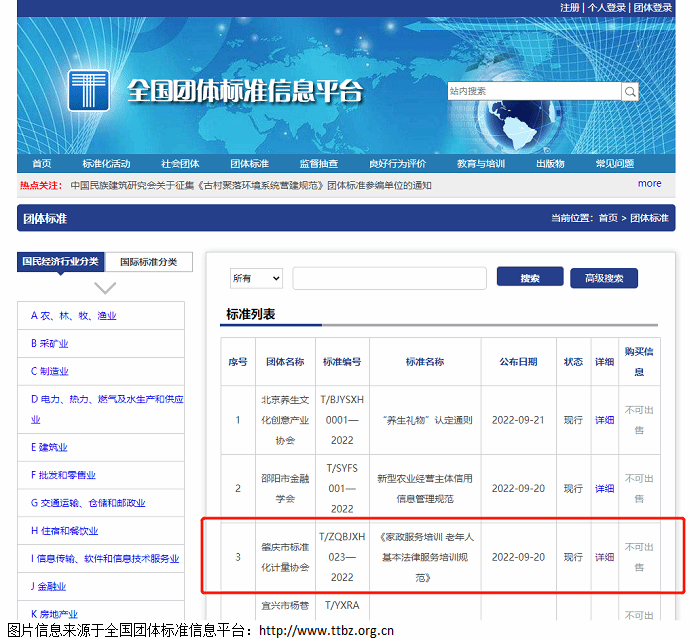Open 常见问题 menu item
This screenshot has width=700, height=639.
[615, 163]
